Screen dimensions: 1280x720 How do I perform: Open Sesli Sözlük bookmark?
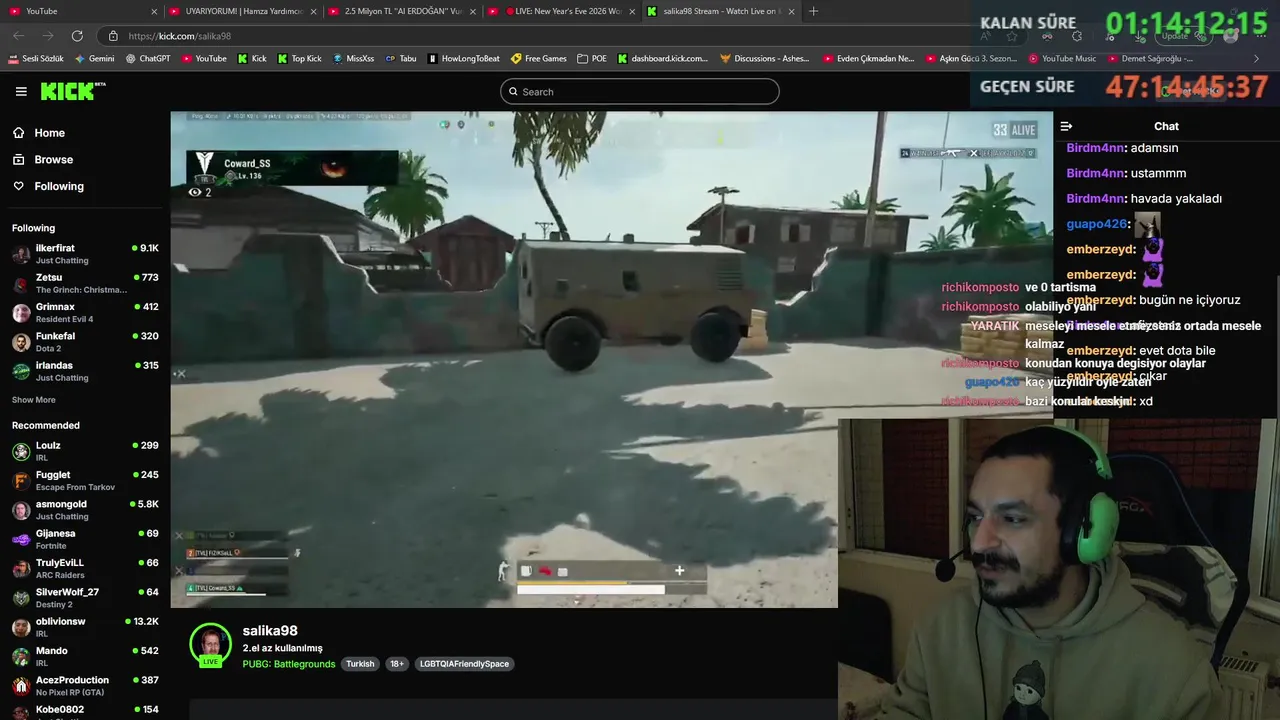(x=35, y=59)
